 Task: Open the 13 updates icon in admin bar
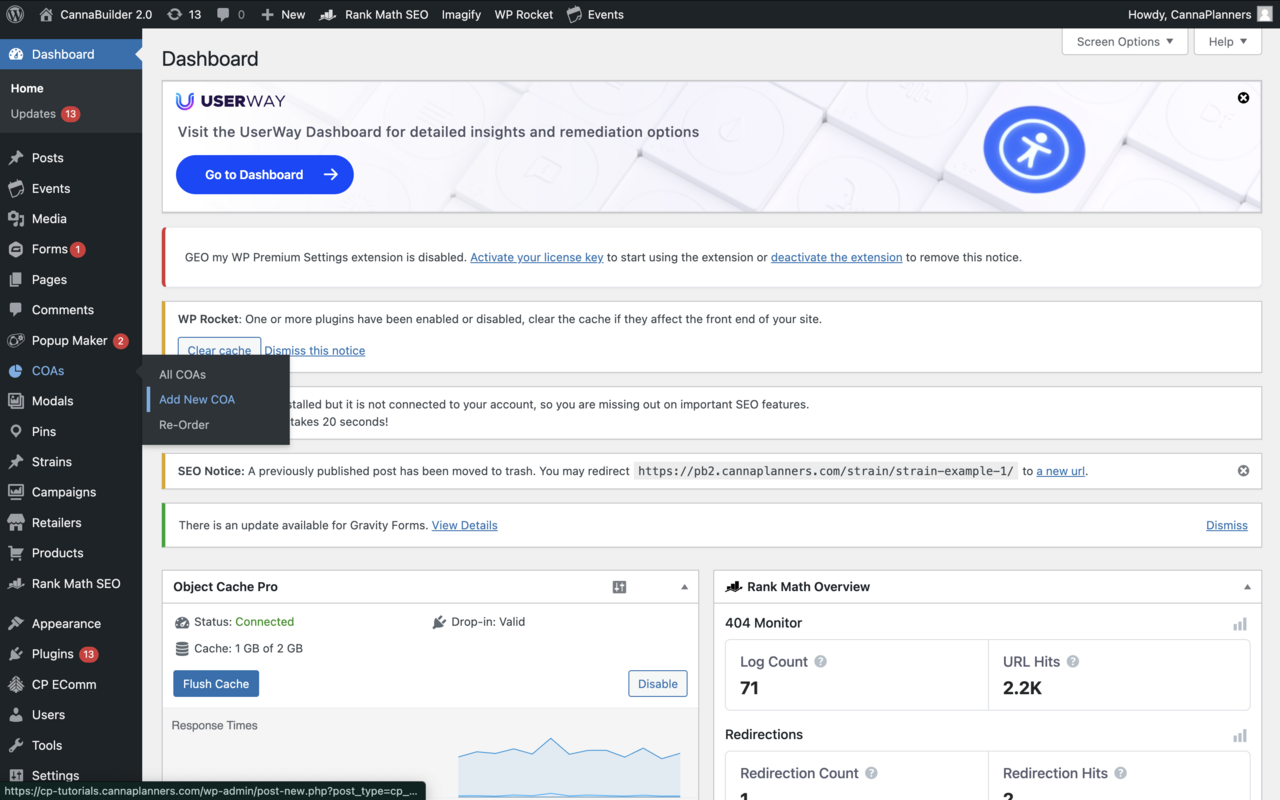184,14
